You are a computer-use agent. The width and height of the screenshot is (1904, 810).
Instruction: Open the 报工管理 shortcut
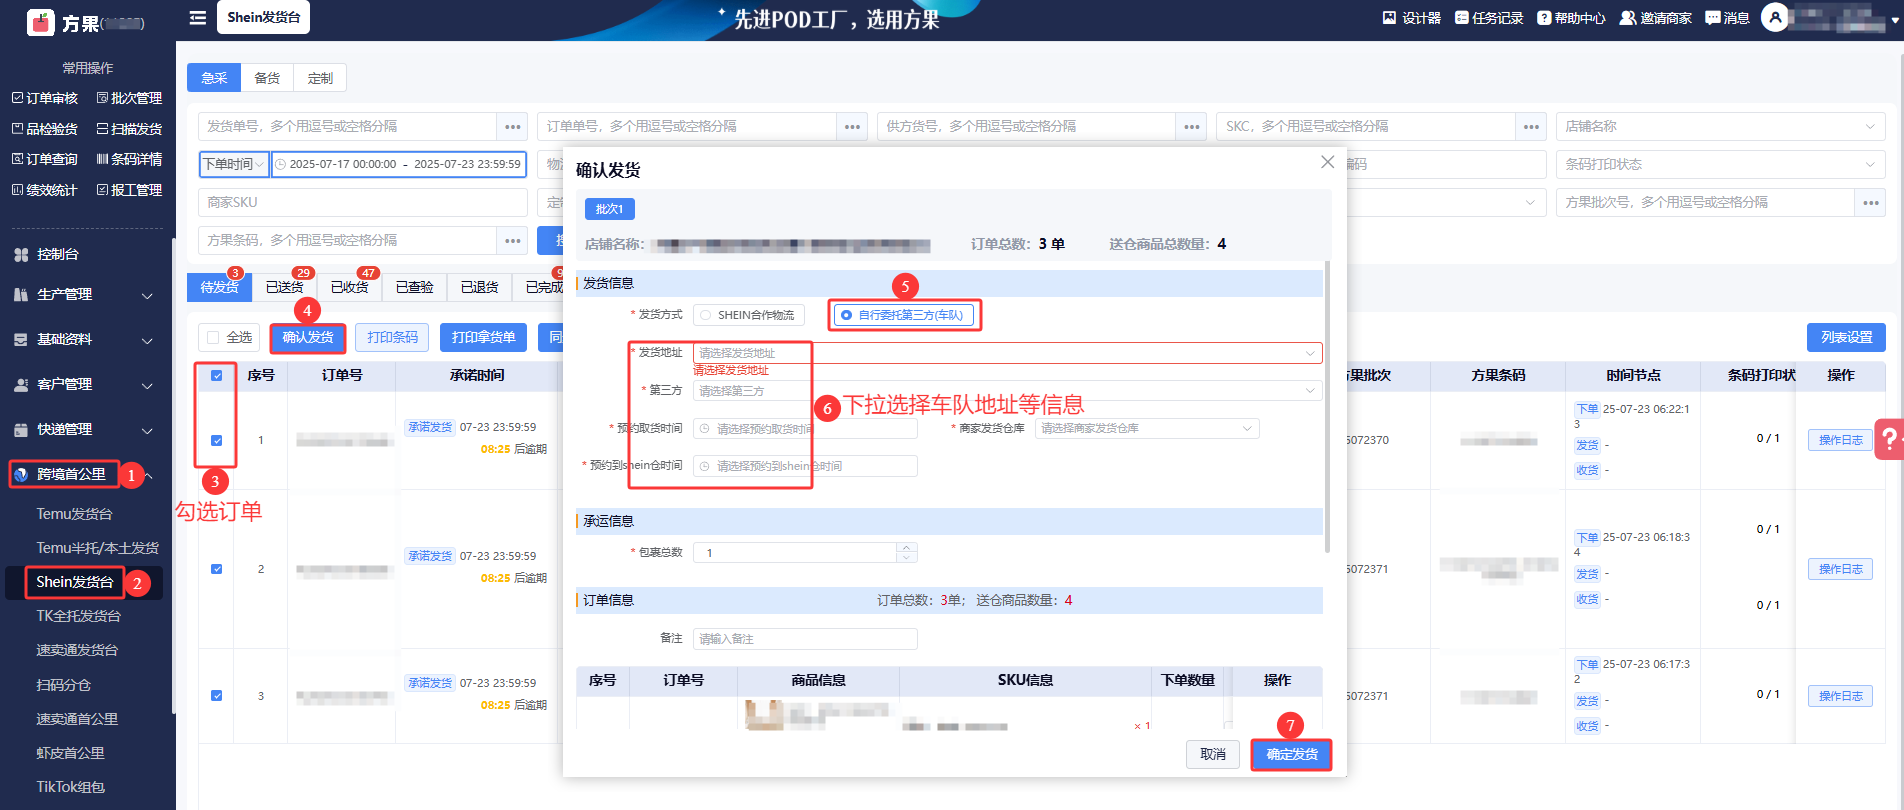129,190
